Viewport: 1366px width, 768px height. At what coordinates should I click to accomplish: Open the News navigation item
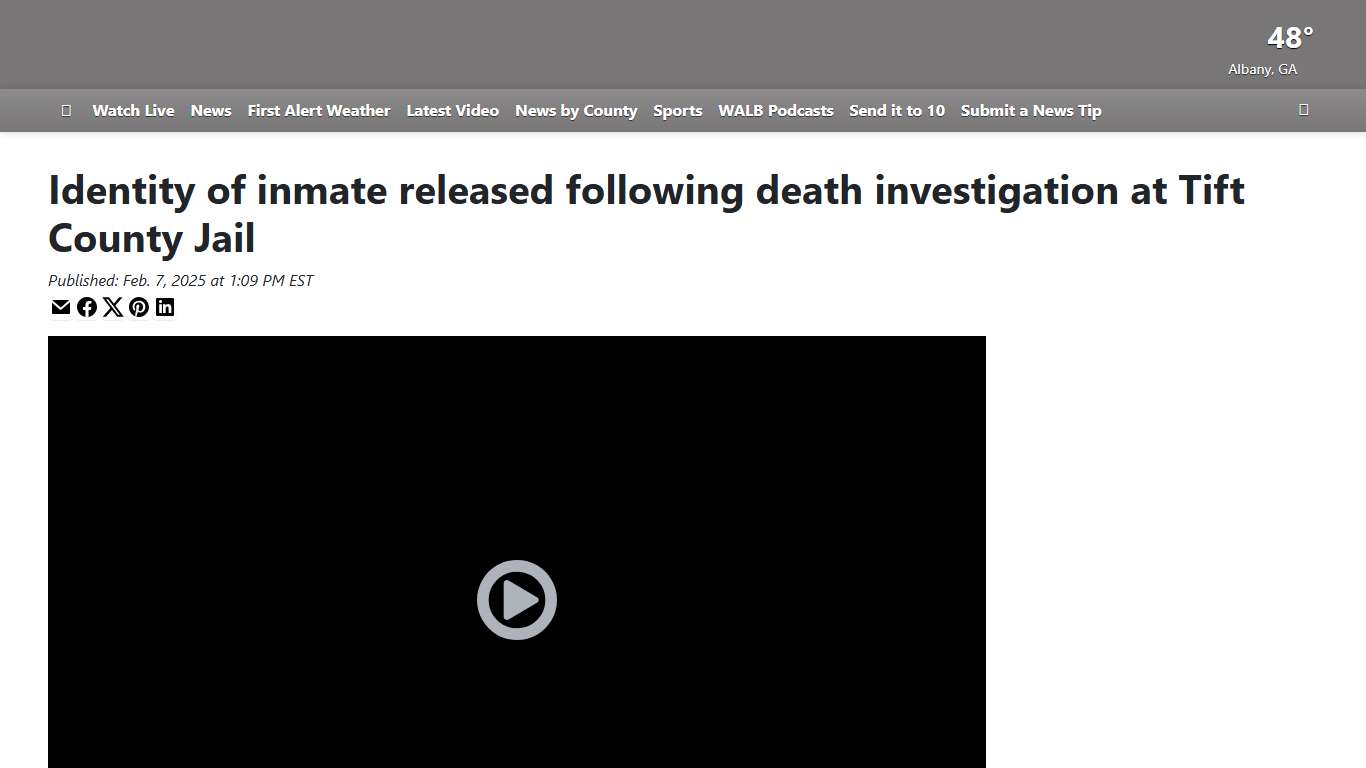(x=210, y=111)
